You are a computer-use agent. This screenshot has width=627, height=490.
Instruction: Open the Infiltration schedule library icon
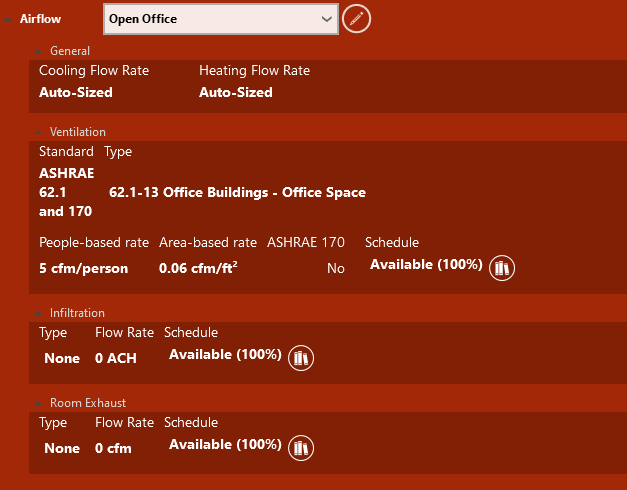[x=301, y=358]
